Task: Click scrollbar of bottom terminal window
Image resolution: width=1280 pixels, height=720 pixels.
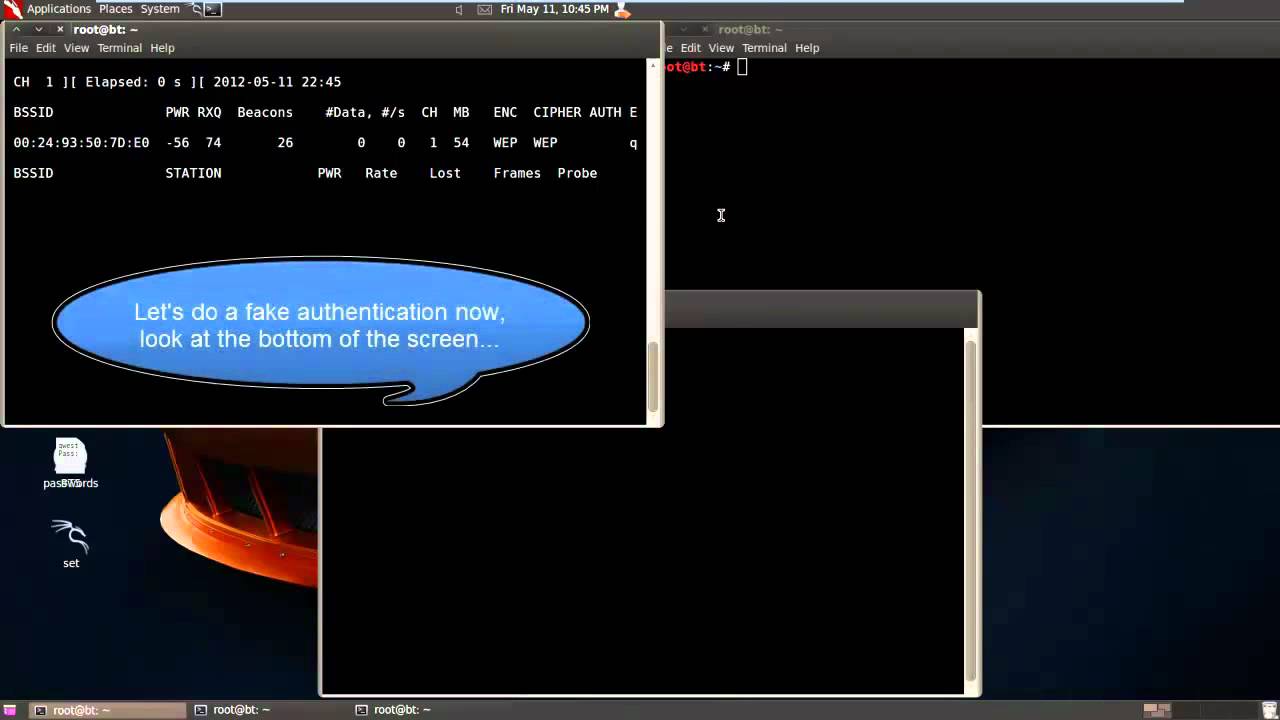Action: (970, 510)
